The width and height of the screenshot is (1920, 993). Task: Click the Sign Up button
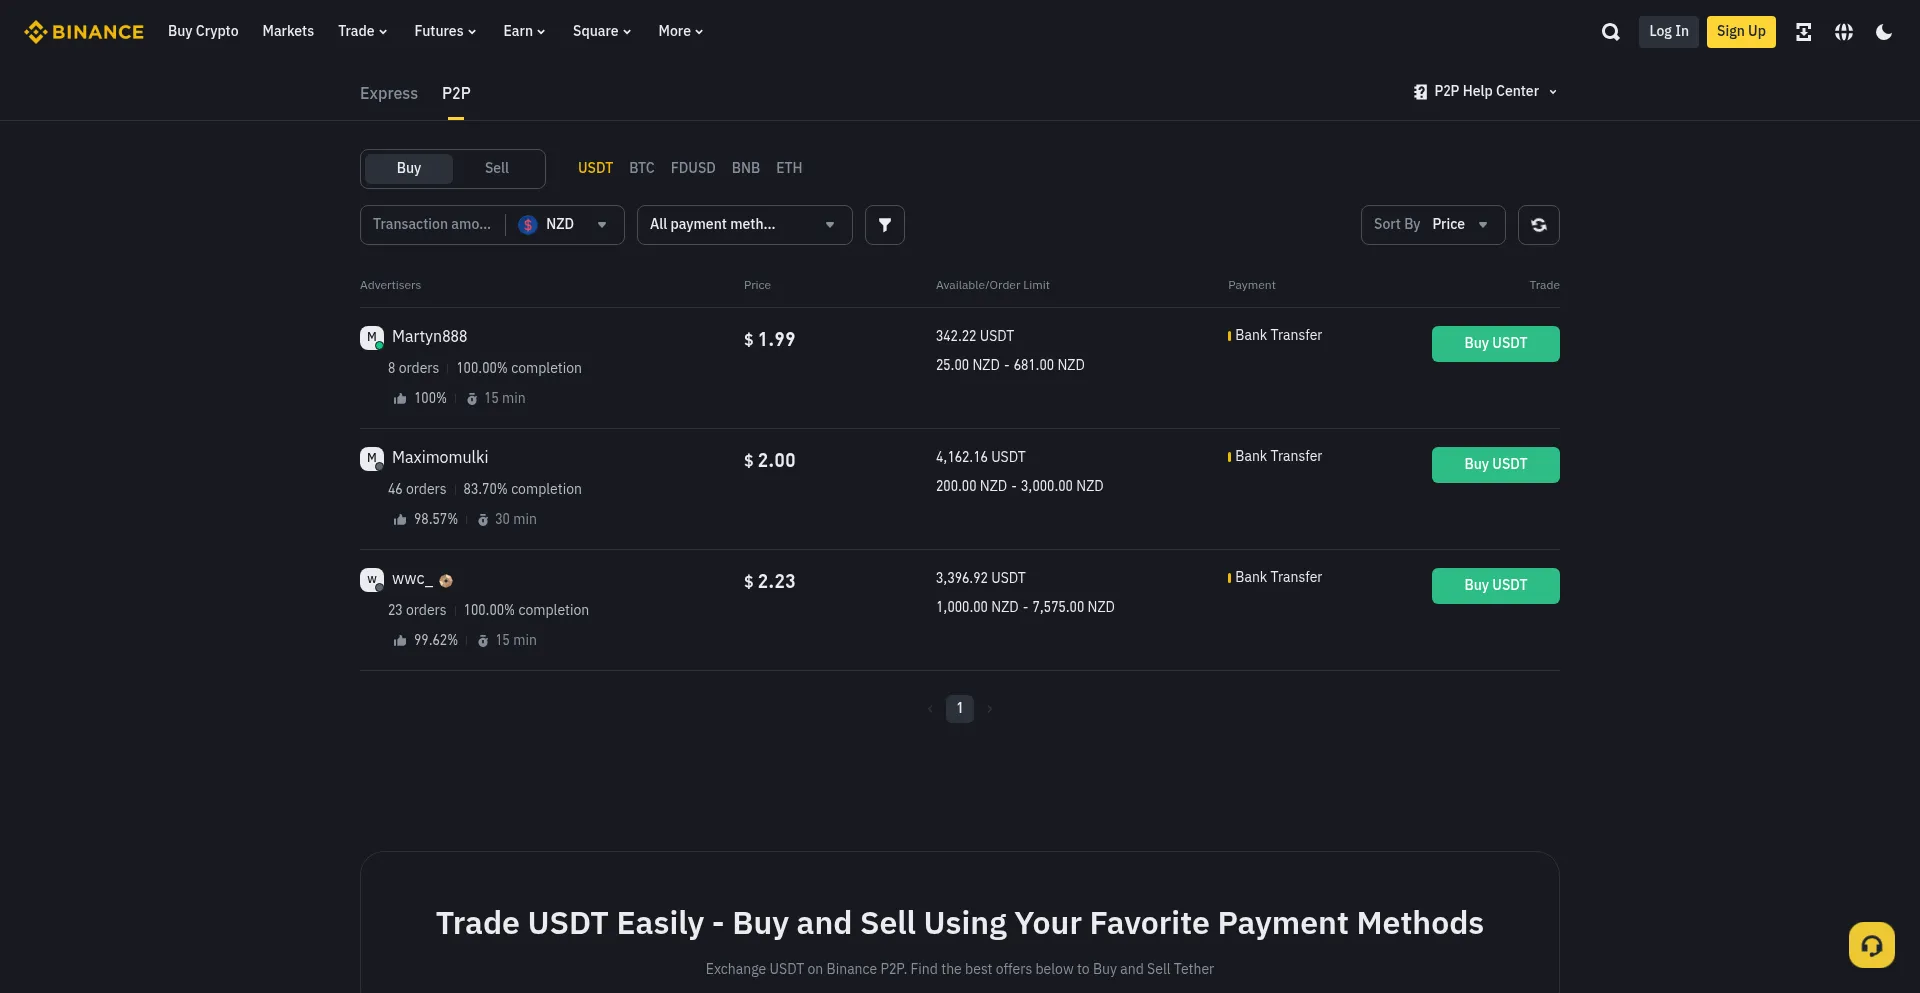pyautogui.click(x=1740, y=32)
